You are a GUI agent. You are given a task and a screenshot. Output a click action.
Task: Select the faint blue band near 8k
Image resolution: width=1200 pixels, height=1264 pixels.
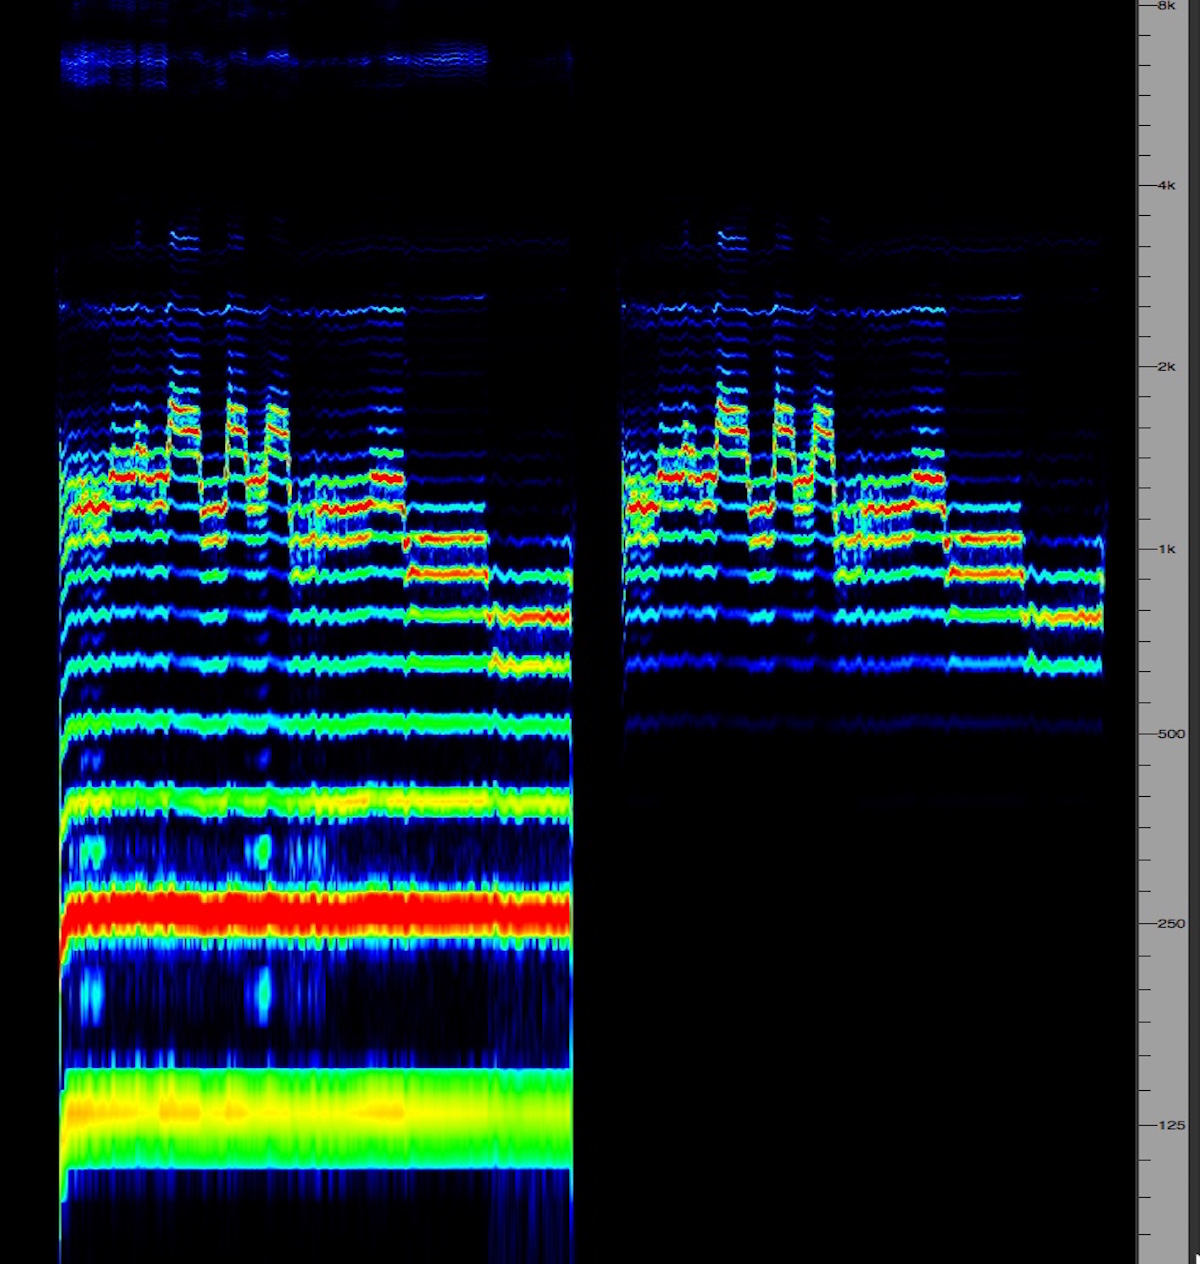[270, 59]
